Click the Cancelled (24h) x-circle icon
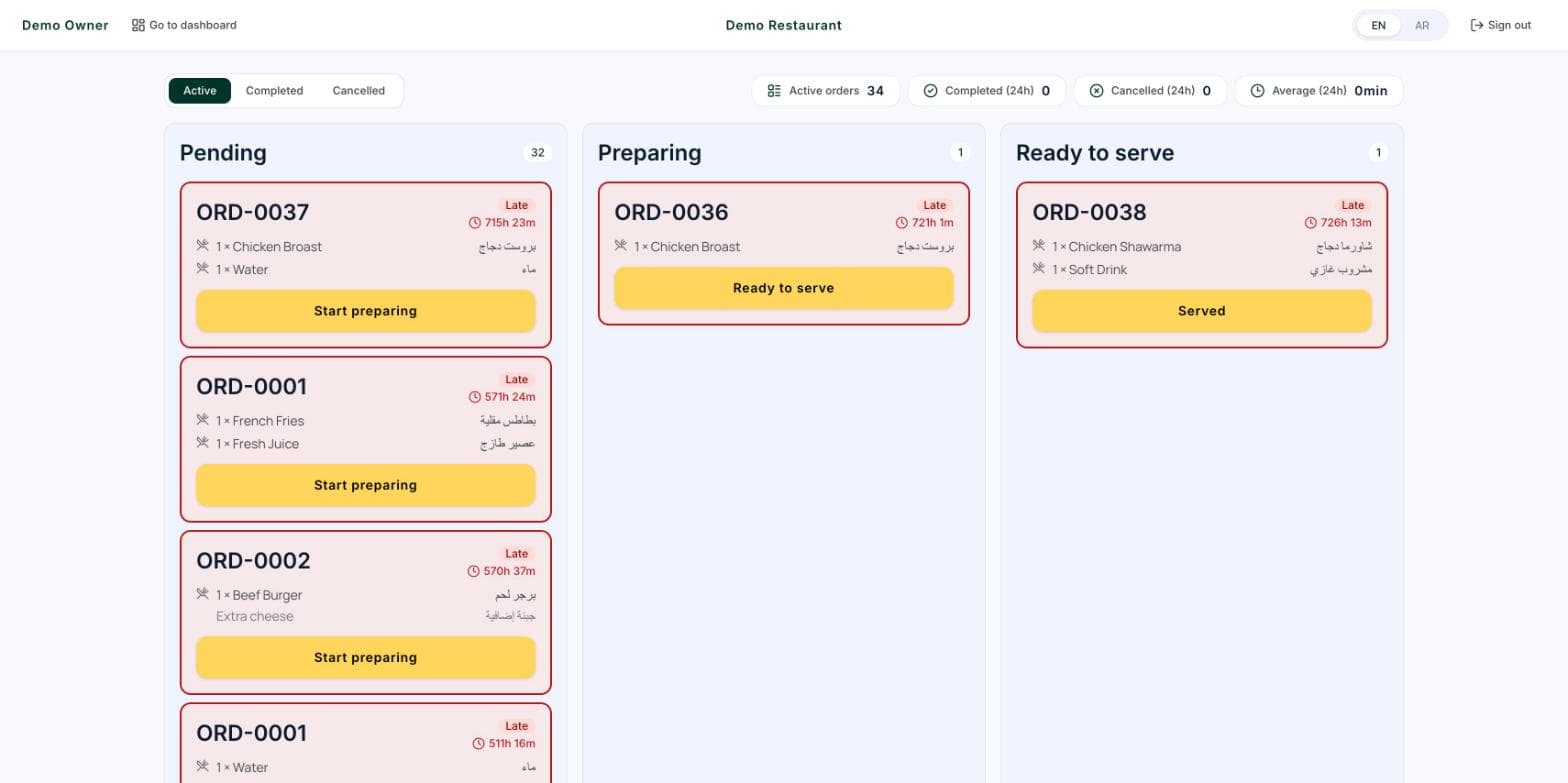Viewport: 1568px width, 783px height. click(x=1096, y=91)
